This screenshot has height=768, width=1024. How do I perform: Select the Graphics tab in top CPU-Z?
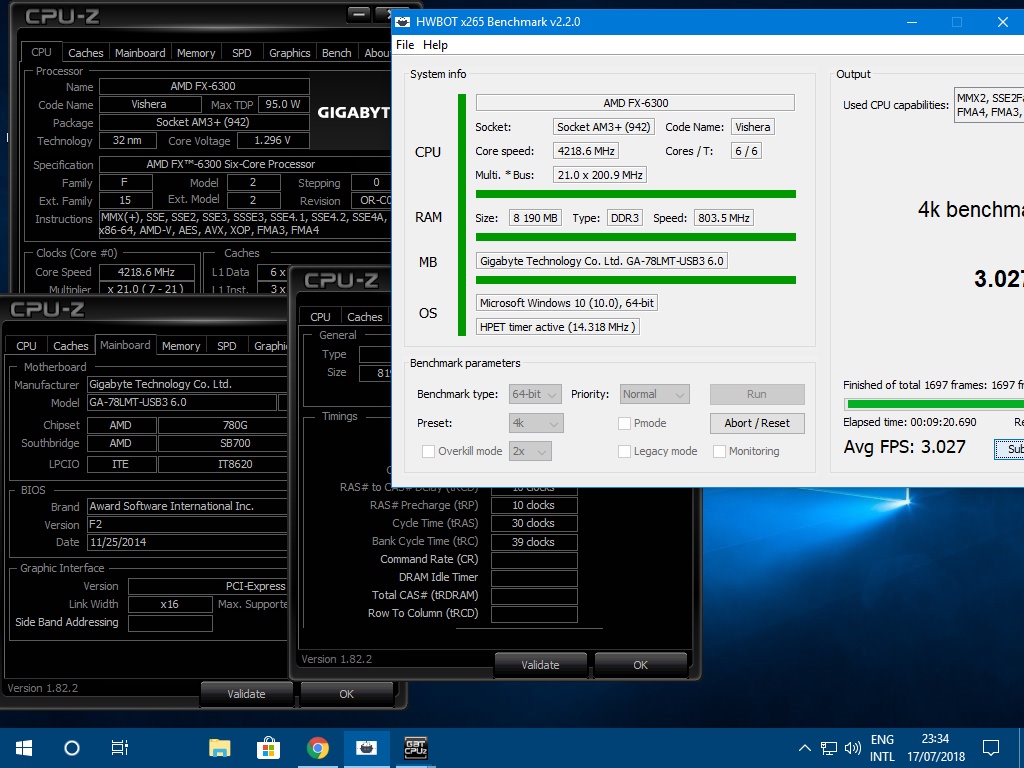[289, 53]
